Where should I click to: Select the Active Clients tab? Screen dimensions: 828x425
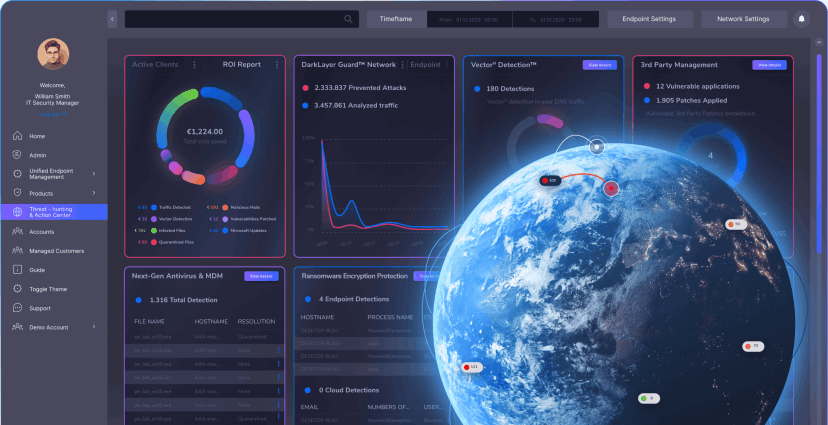pos(155,64)
